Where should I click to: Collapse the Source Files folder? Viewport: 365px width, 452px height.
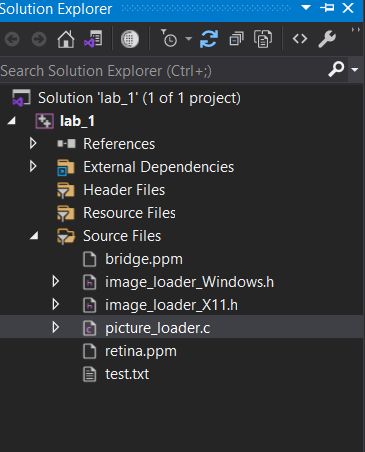[x=34, y=236]
